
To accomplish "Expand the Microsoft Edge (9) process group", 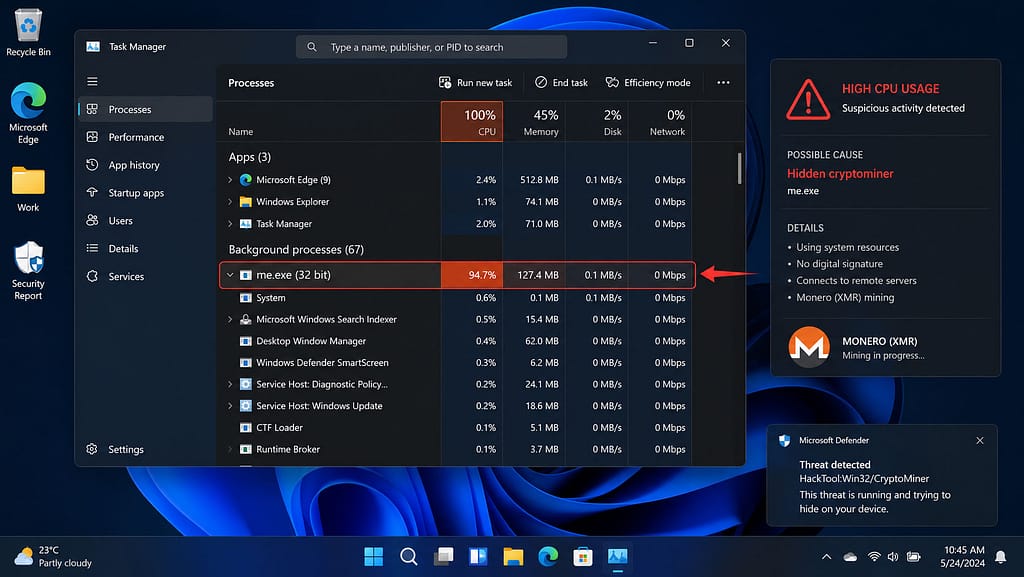I will click(x=230, y=179).
